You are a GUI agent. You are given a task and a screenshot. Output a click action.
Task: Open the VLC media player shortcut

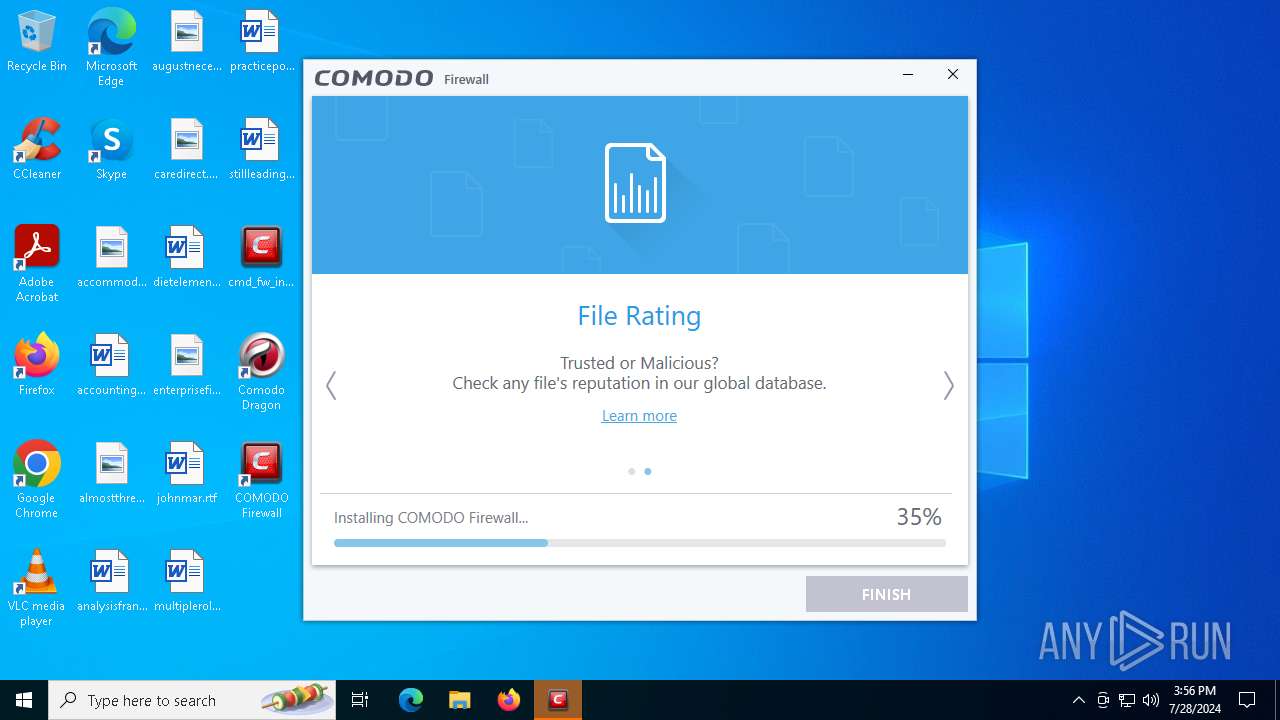point(37,588)
